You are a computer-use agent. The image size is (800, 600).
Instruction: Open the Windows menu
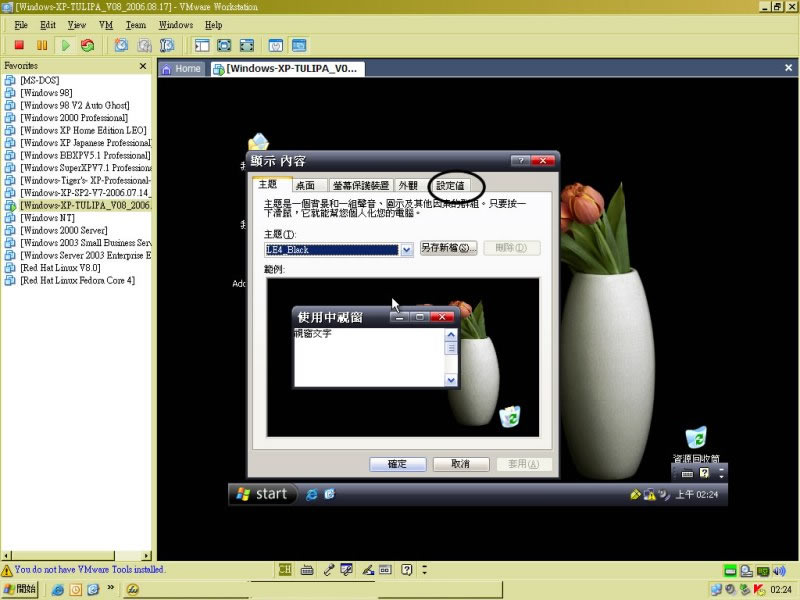pos(176,25)
